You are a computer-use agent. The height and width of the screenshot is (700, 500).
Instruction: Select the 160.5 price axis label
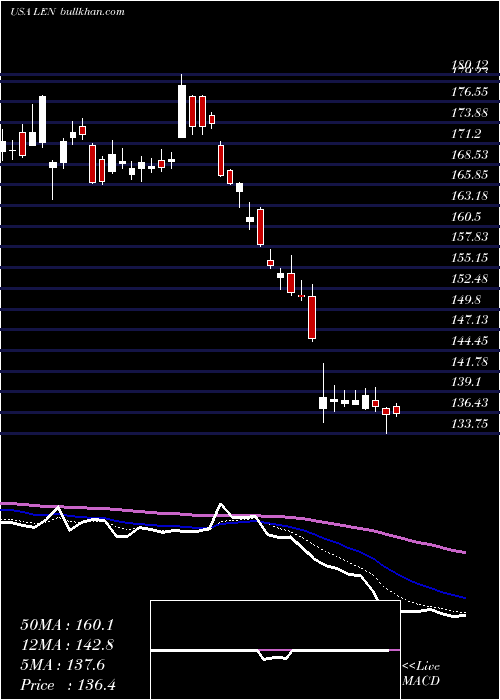coord(467,217)
